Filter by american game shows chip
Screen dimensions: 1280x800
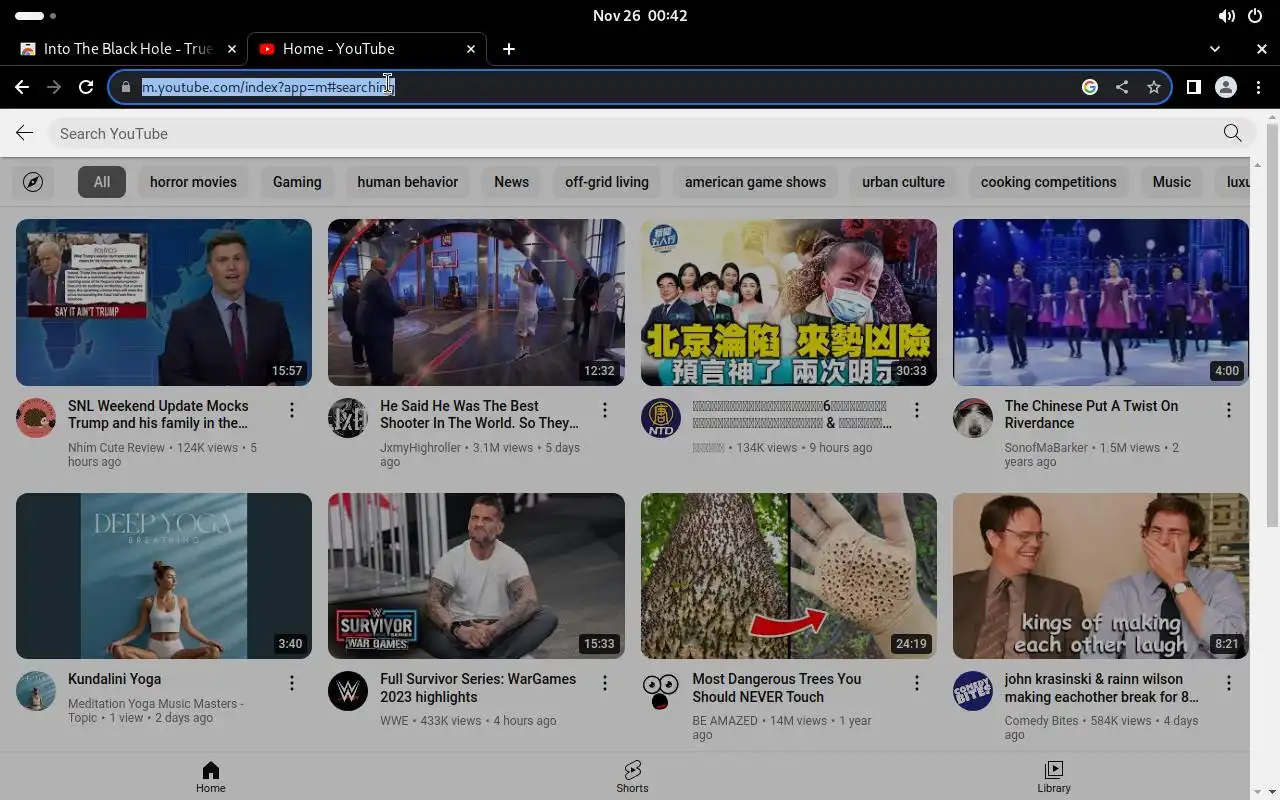pyautogui.click(x=755, y=182)
